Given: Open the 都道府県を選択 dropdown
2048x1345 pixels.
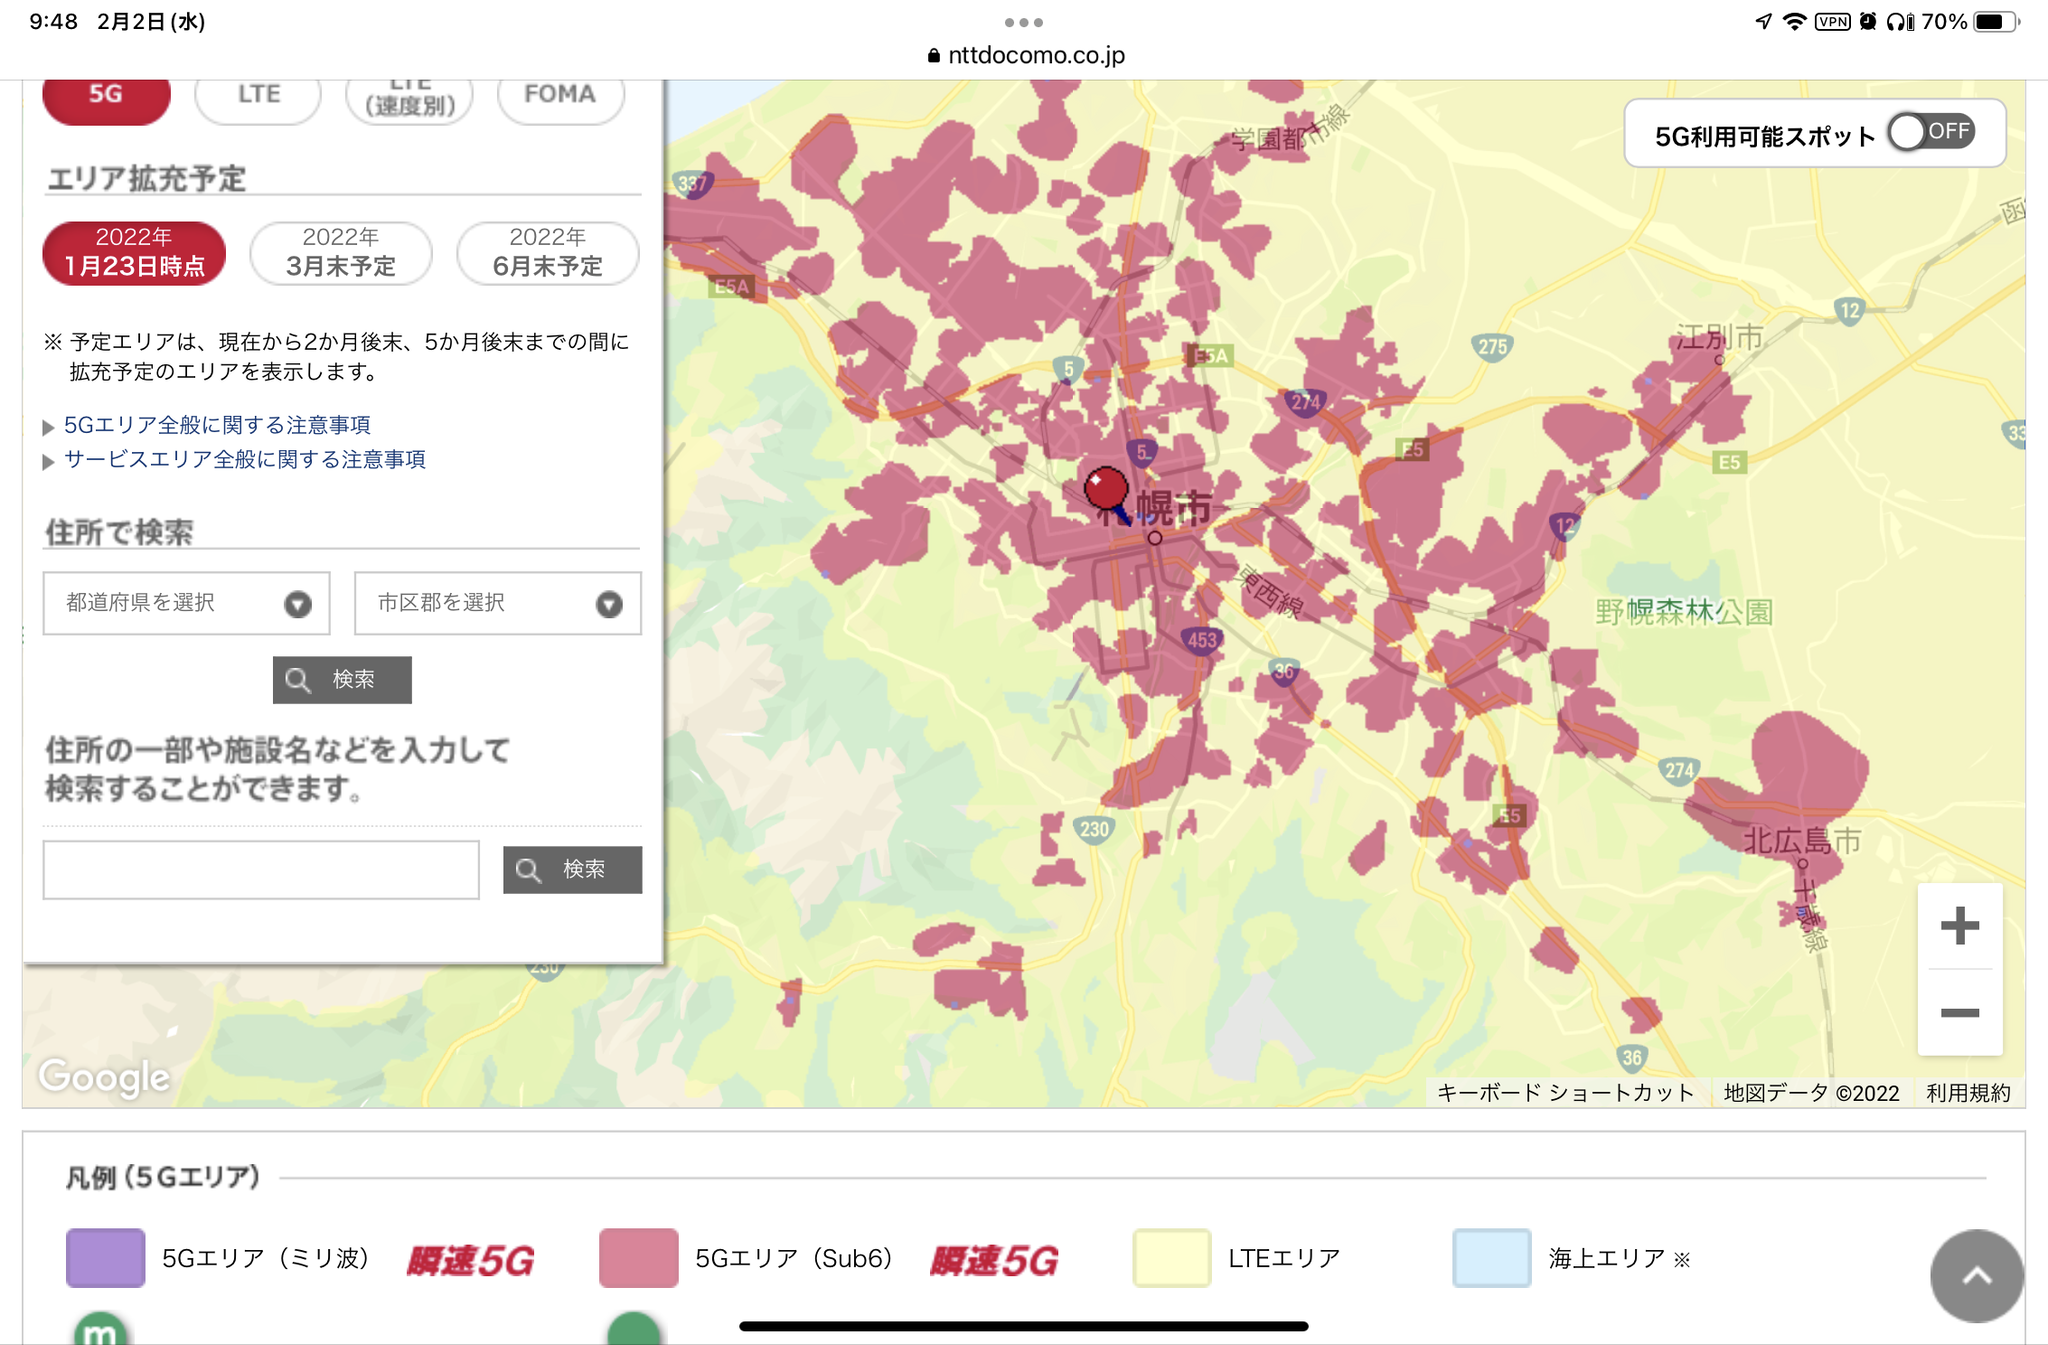Looking at the screenshot, I should tap(186, 603).
